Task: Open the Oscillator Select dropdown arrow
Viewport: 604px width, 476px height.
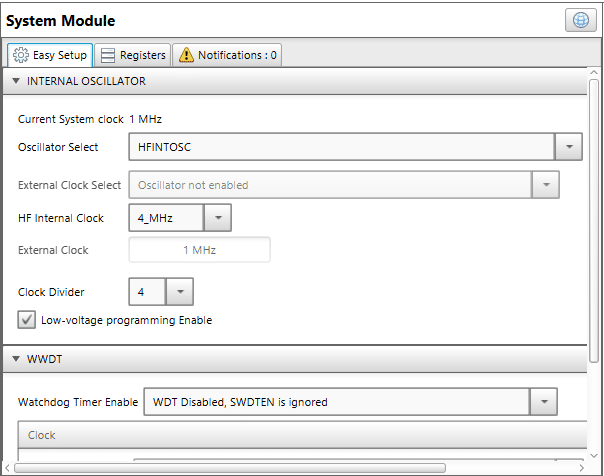Action: [568, 147]
